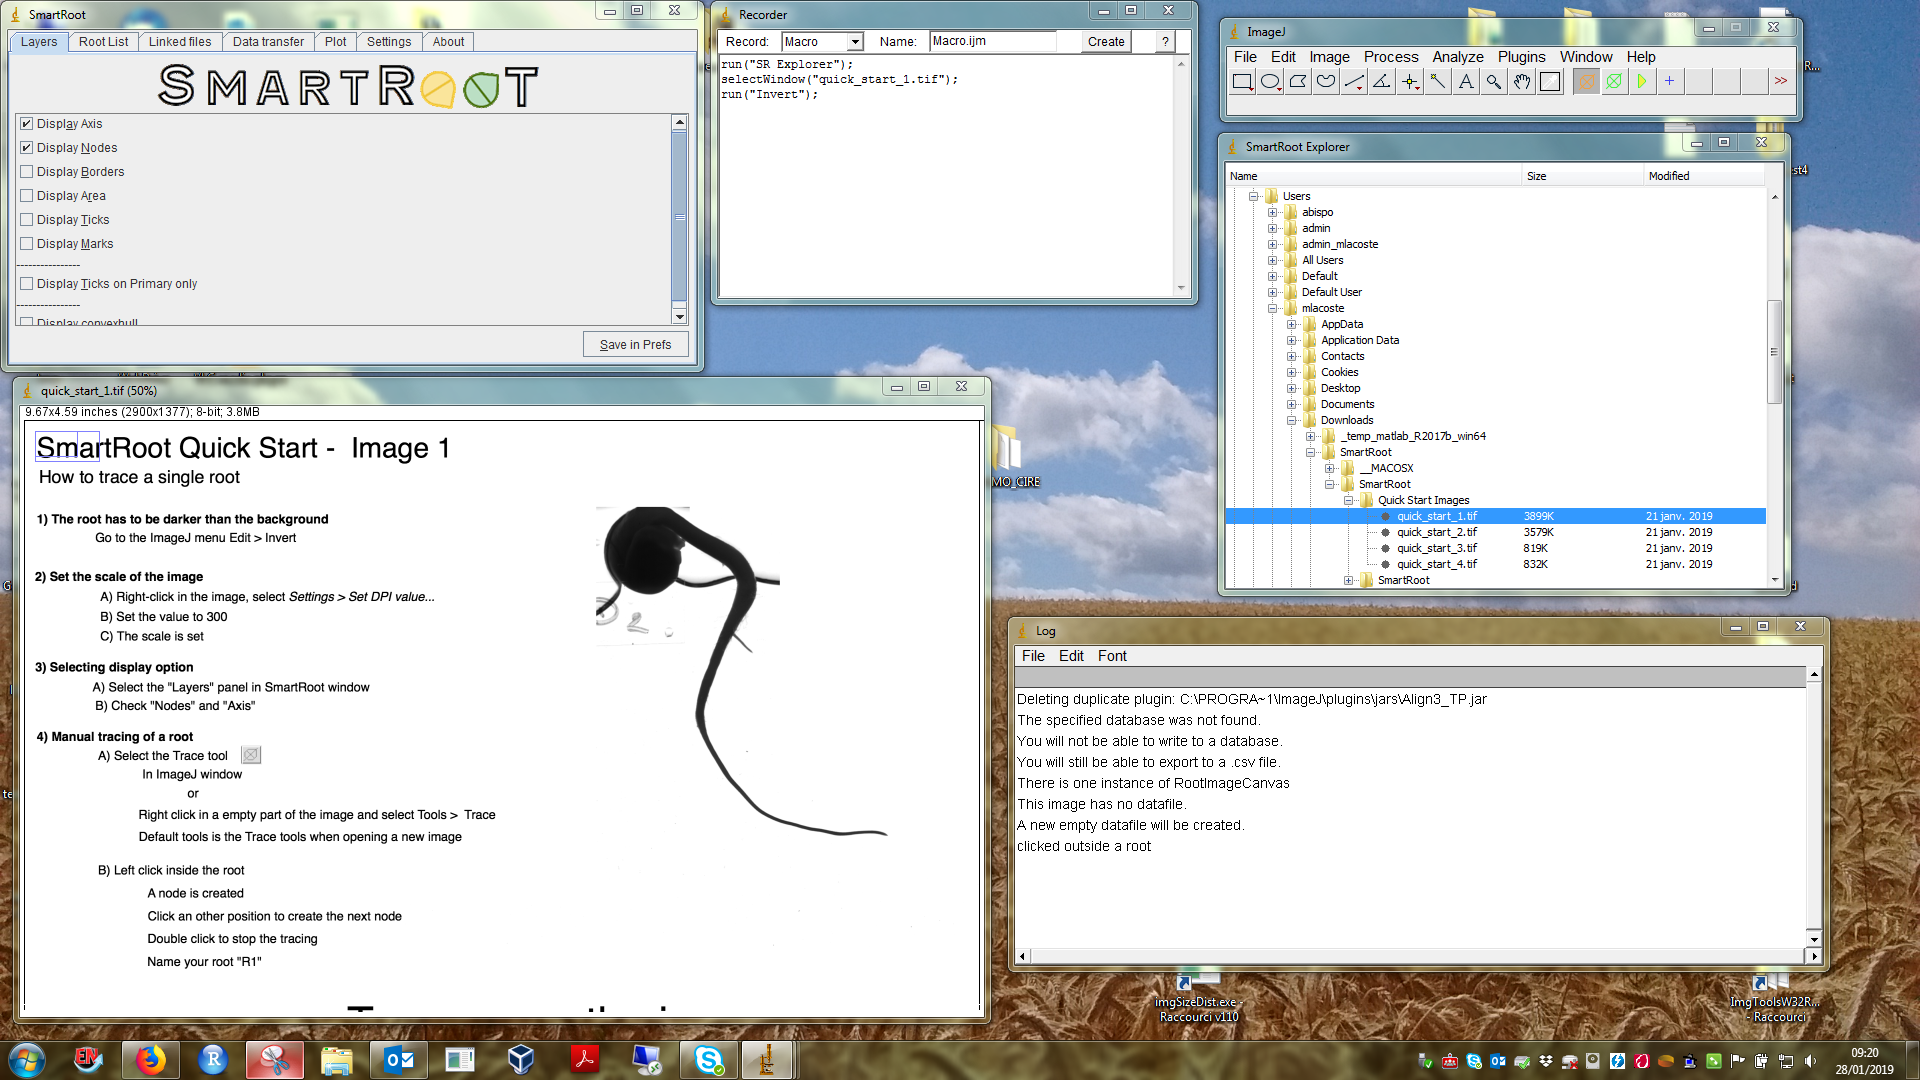1920x1080 pixels.
Task: Select the rectangle selection tool in ImageJ
Action: coord(1242,82)
